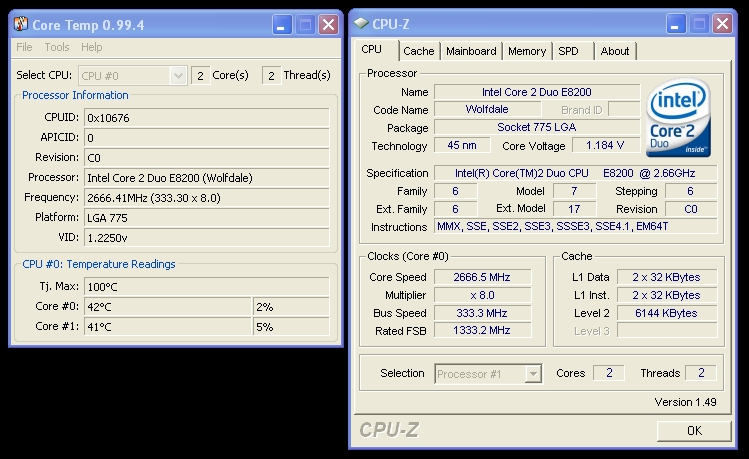The height and width of the screenshot is (459, 749).
Task: Open the File menu in Core Temp
Action: pos(24,47)
